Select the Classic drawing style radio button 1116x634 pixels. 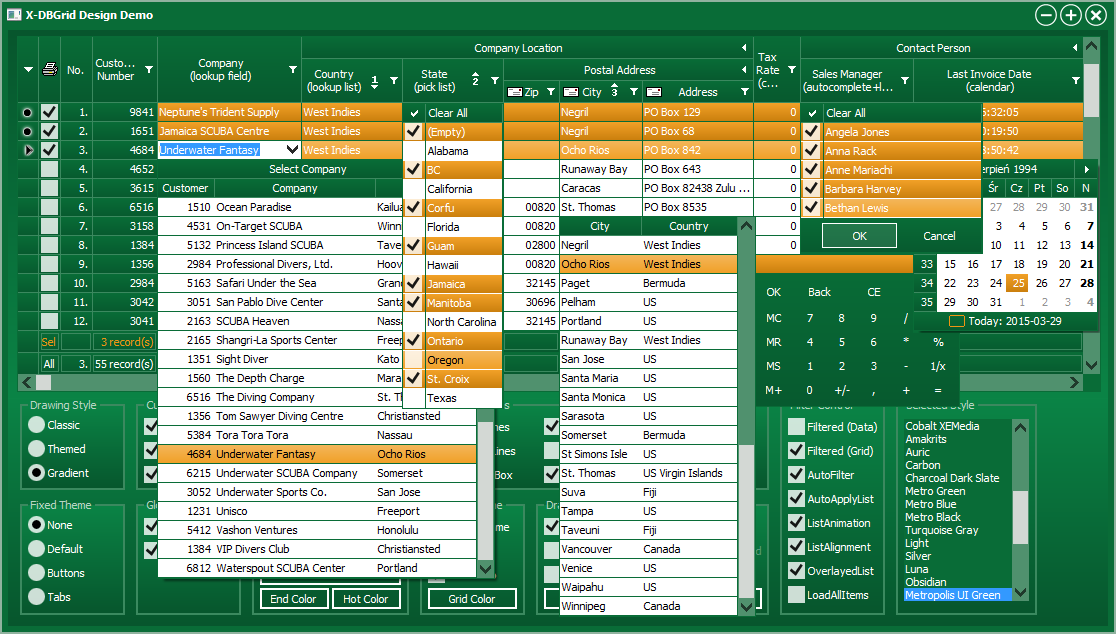[x=37, y=425]
